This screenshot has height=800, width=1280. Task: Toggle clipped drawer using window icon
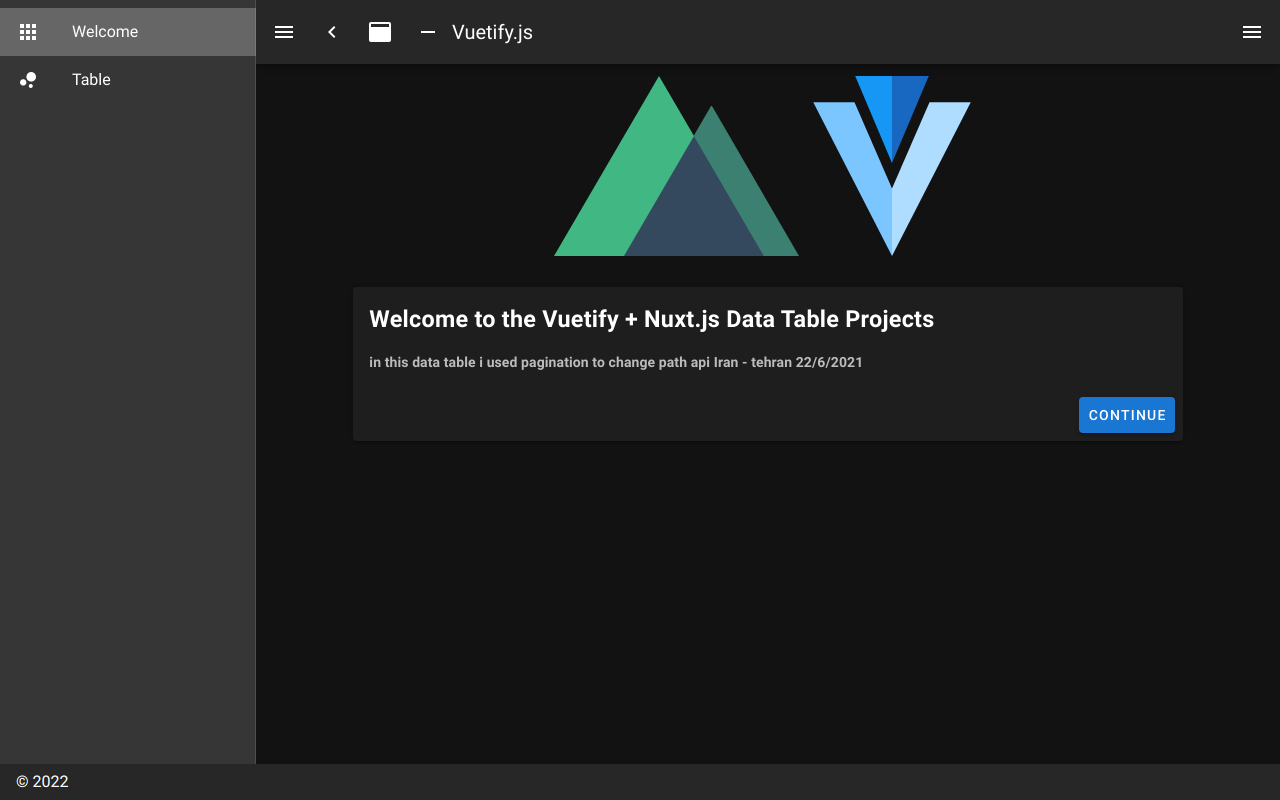[380, 32]
